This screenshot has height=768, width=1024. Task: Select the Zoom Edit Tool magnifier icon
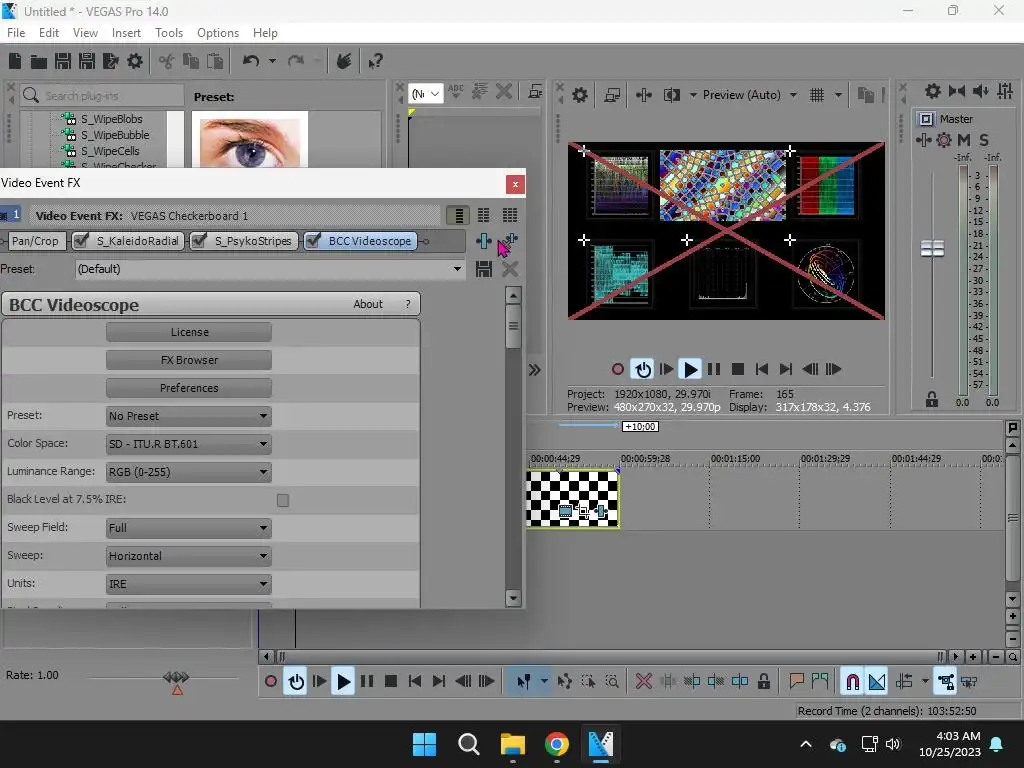coord(612,682)
